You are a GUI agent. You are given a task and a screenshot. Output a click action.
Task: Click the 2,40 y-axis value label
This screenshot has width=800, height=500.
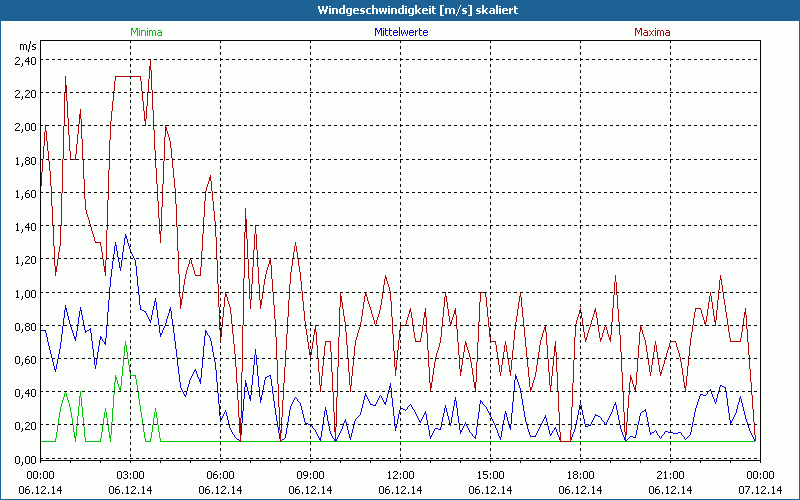click(x=25, y=60)
